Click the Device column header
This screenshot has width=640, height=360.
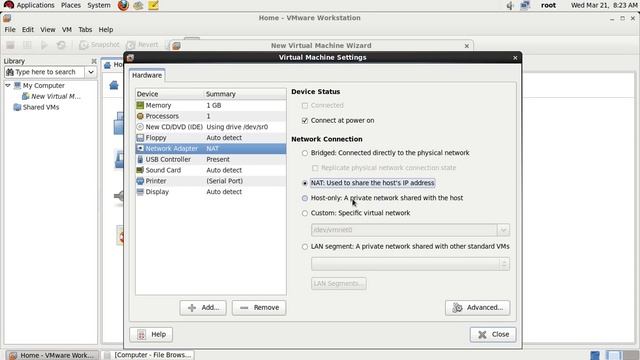[x=169, y=94]
